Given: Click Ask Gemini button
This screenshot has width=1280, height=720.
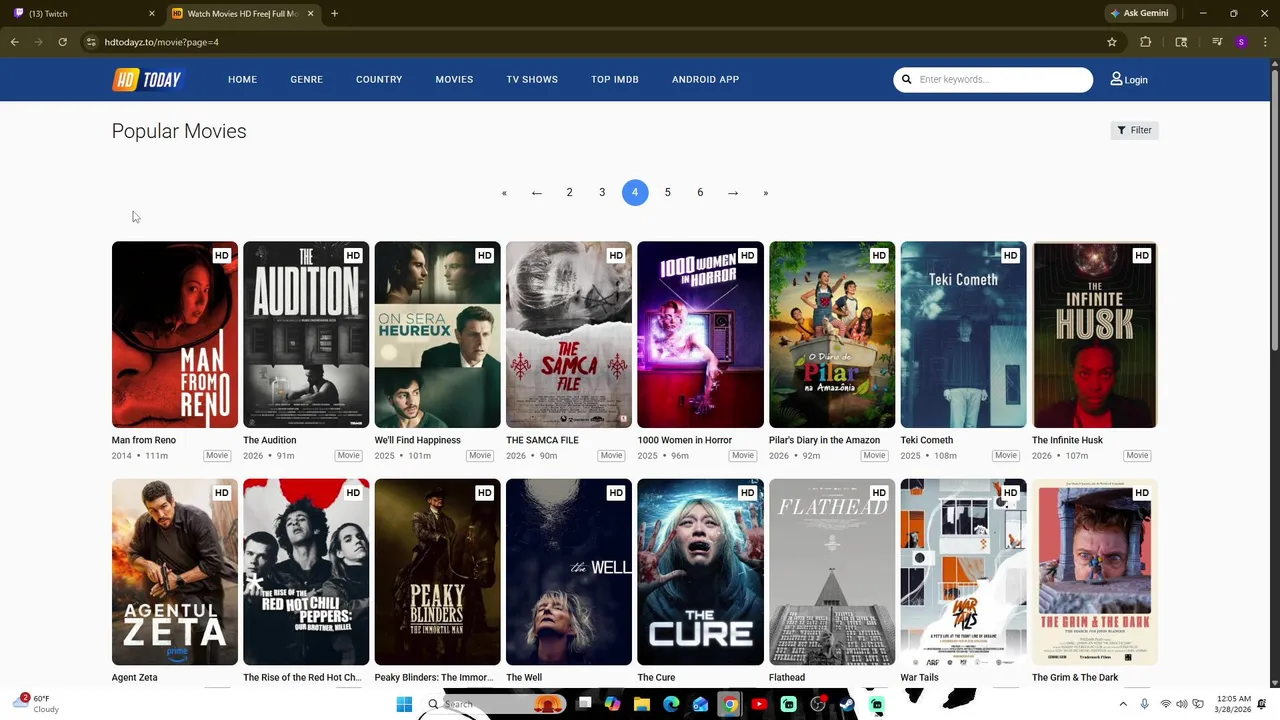Looking at the screenshot, I should click(1139, 13).
